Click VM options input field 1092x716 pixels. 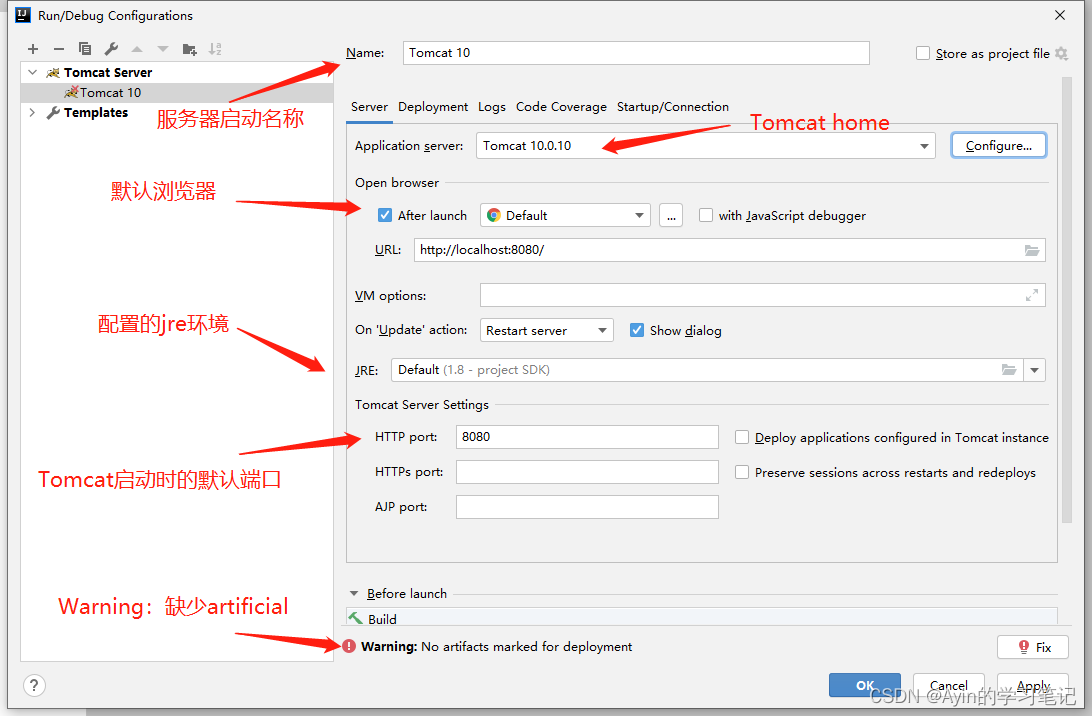pos(763,295)
